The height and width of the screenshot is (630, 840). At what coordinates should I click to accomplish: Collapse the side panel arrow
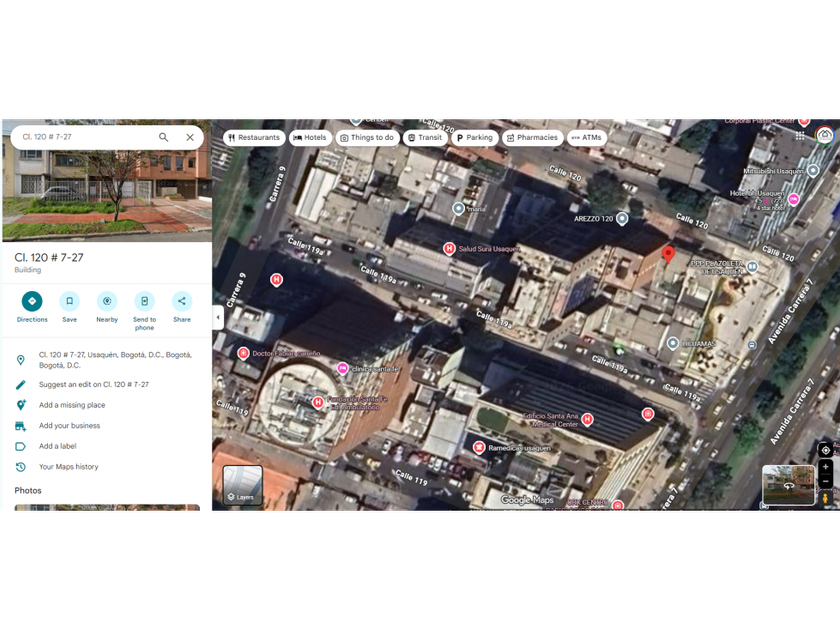218,317
